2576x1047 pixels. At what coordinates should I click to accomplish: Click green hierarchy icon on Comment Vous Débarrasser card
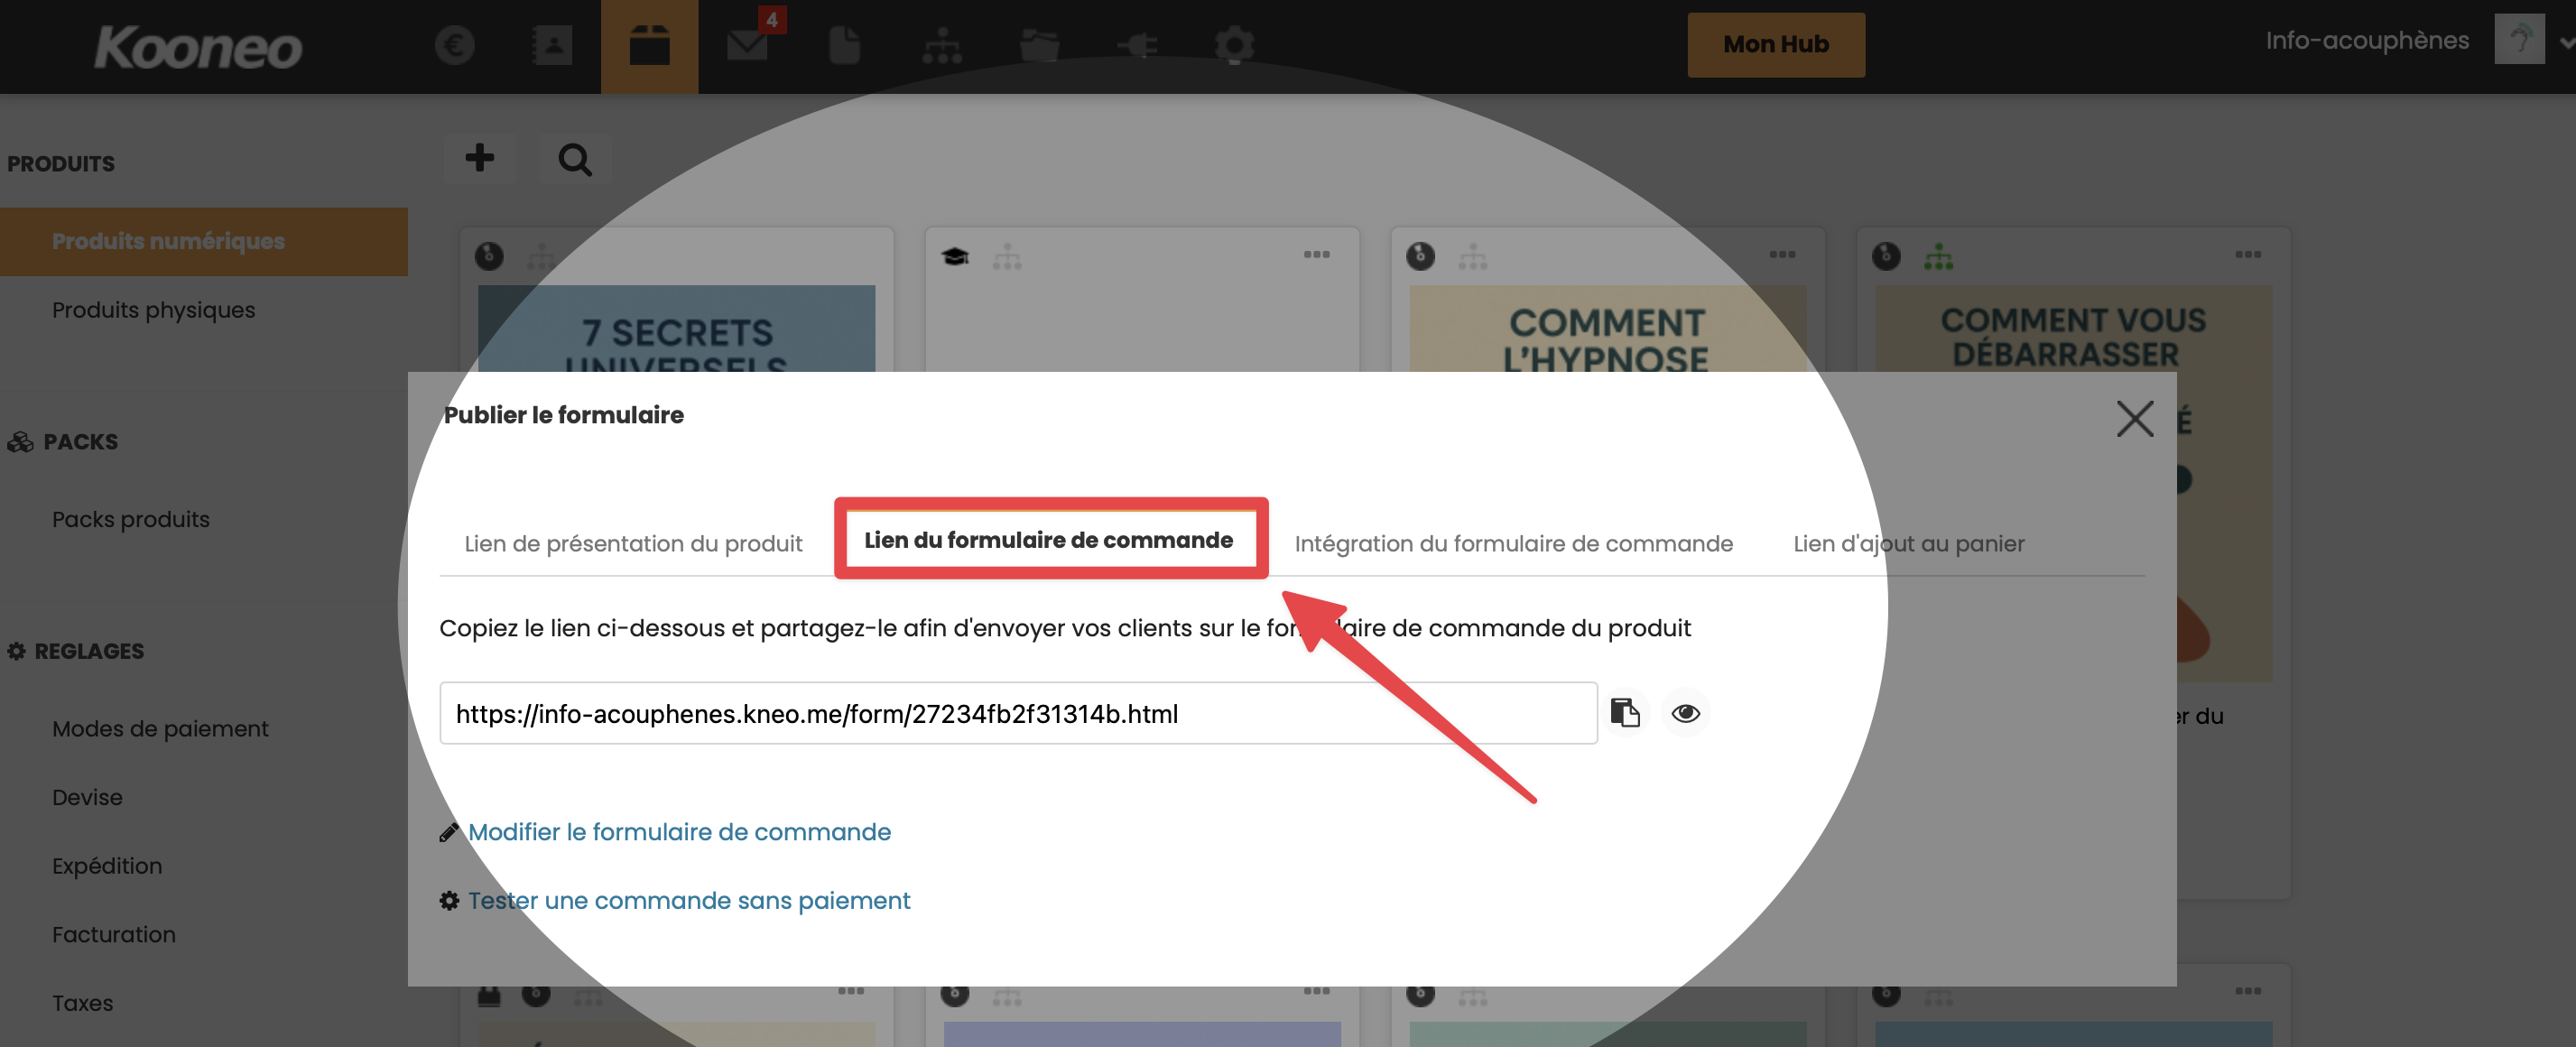[x=1938, y=257]
